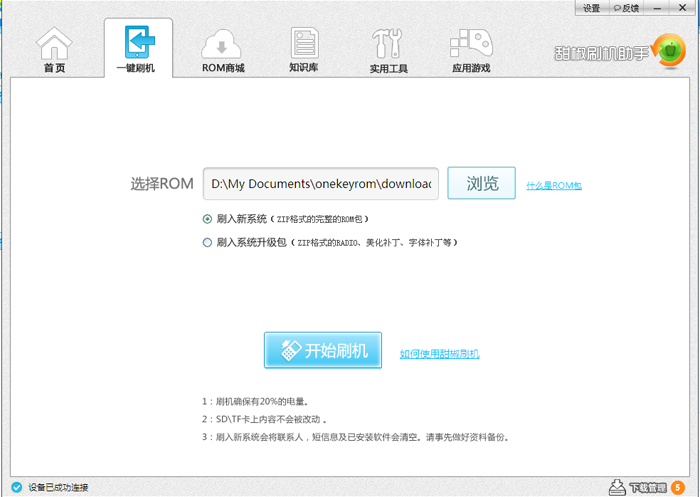Click the device connected checkmark icon
Viewport: 700px width, 497px height.
click(x=17, y=487)
